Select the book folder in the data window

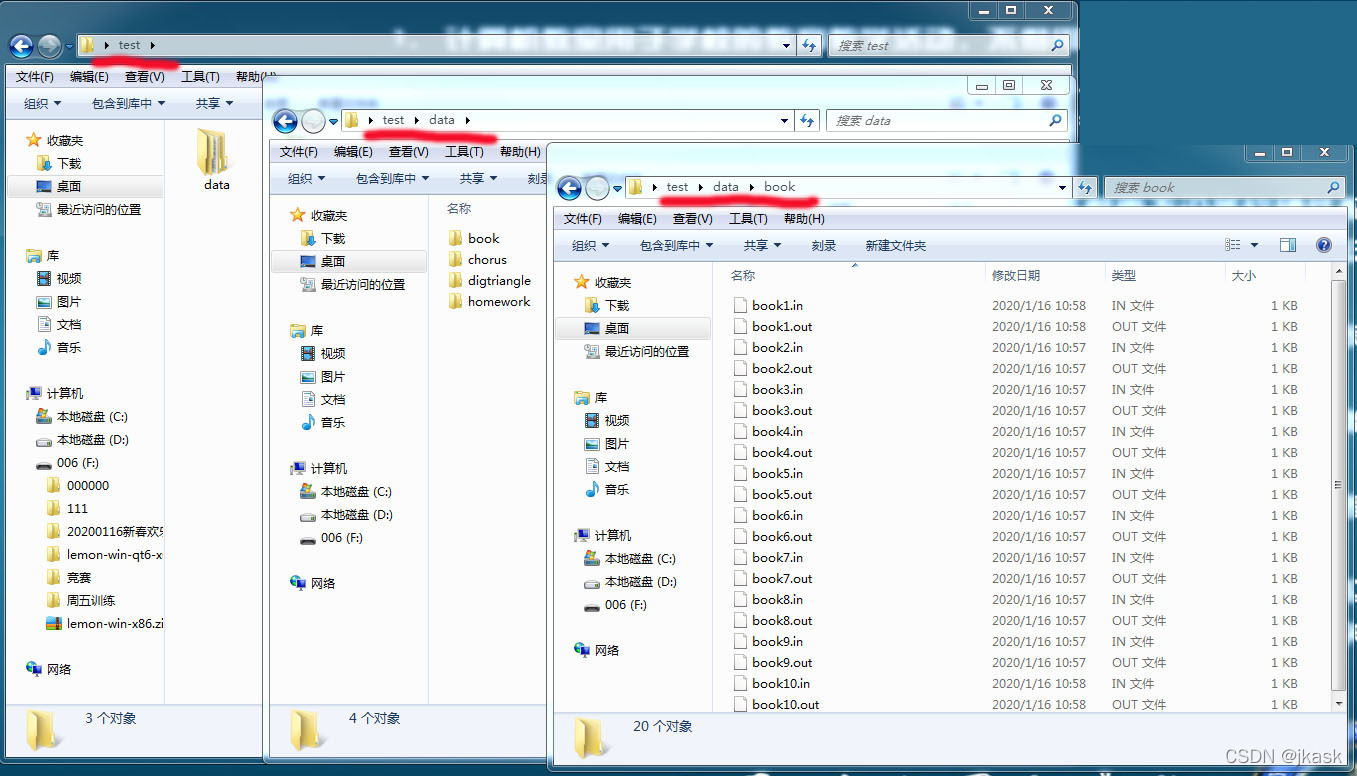click(474, 238)
